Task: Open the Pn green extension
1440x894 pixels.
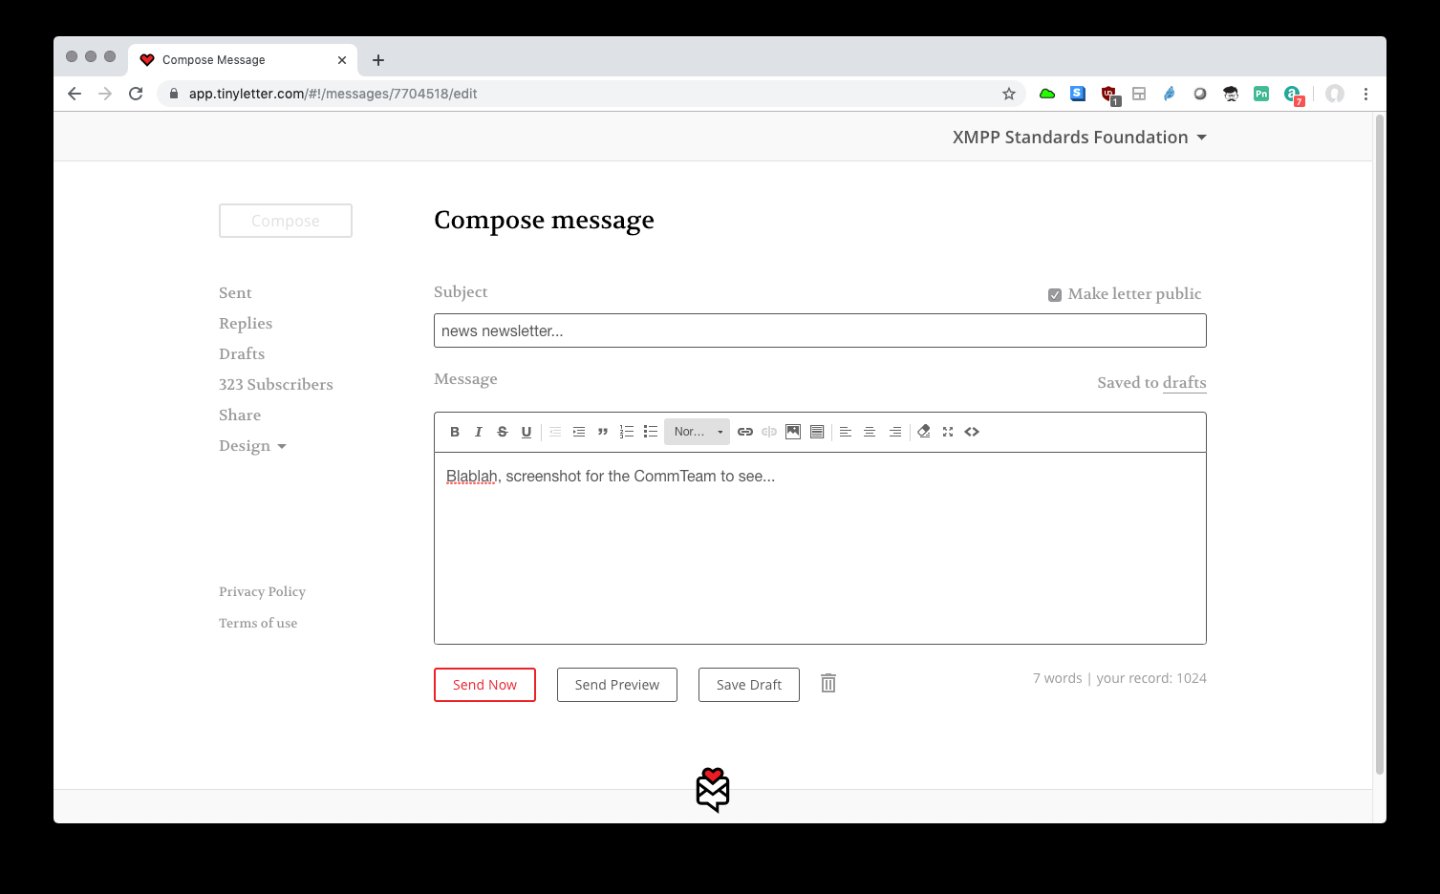Action: pyautogui.click(x=1261, y=94)
